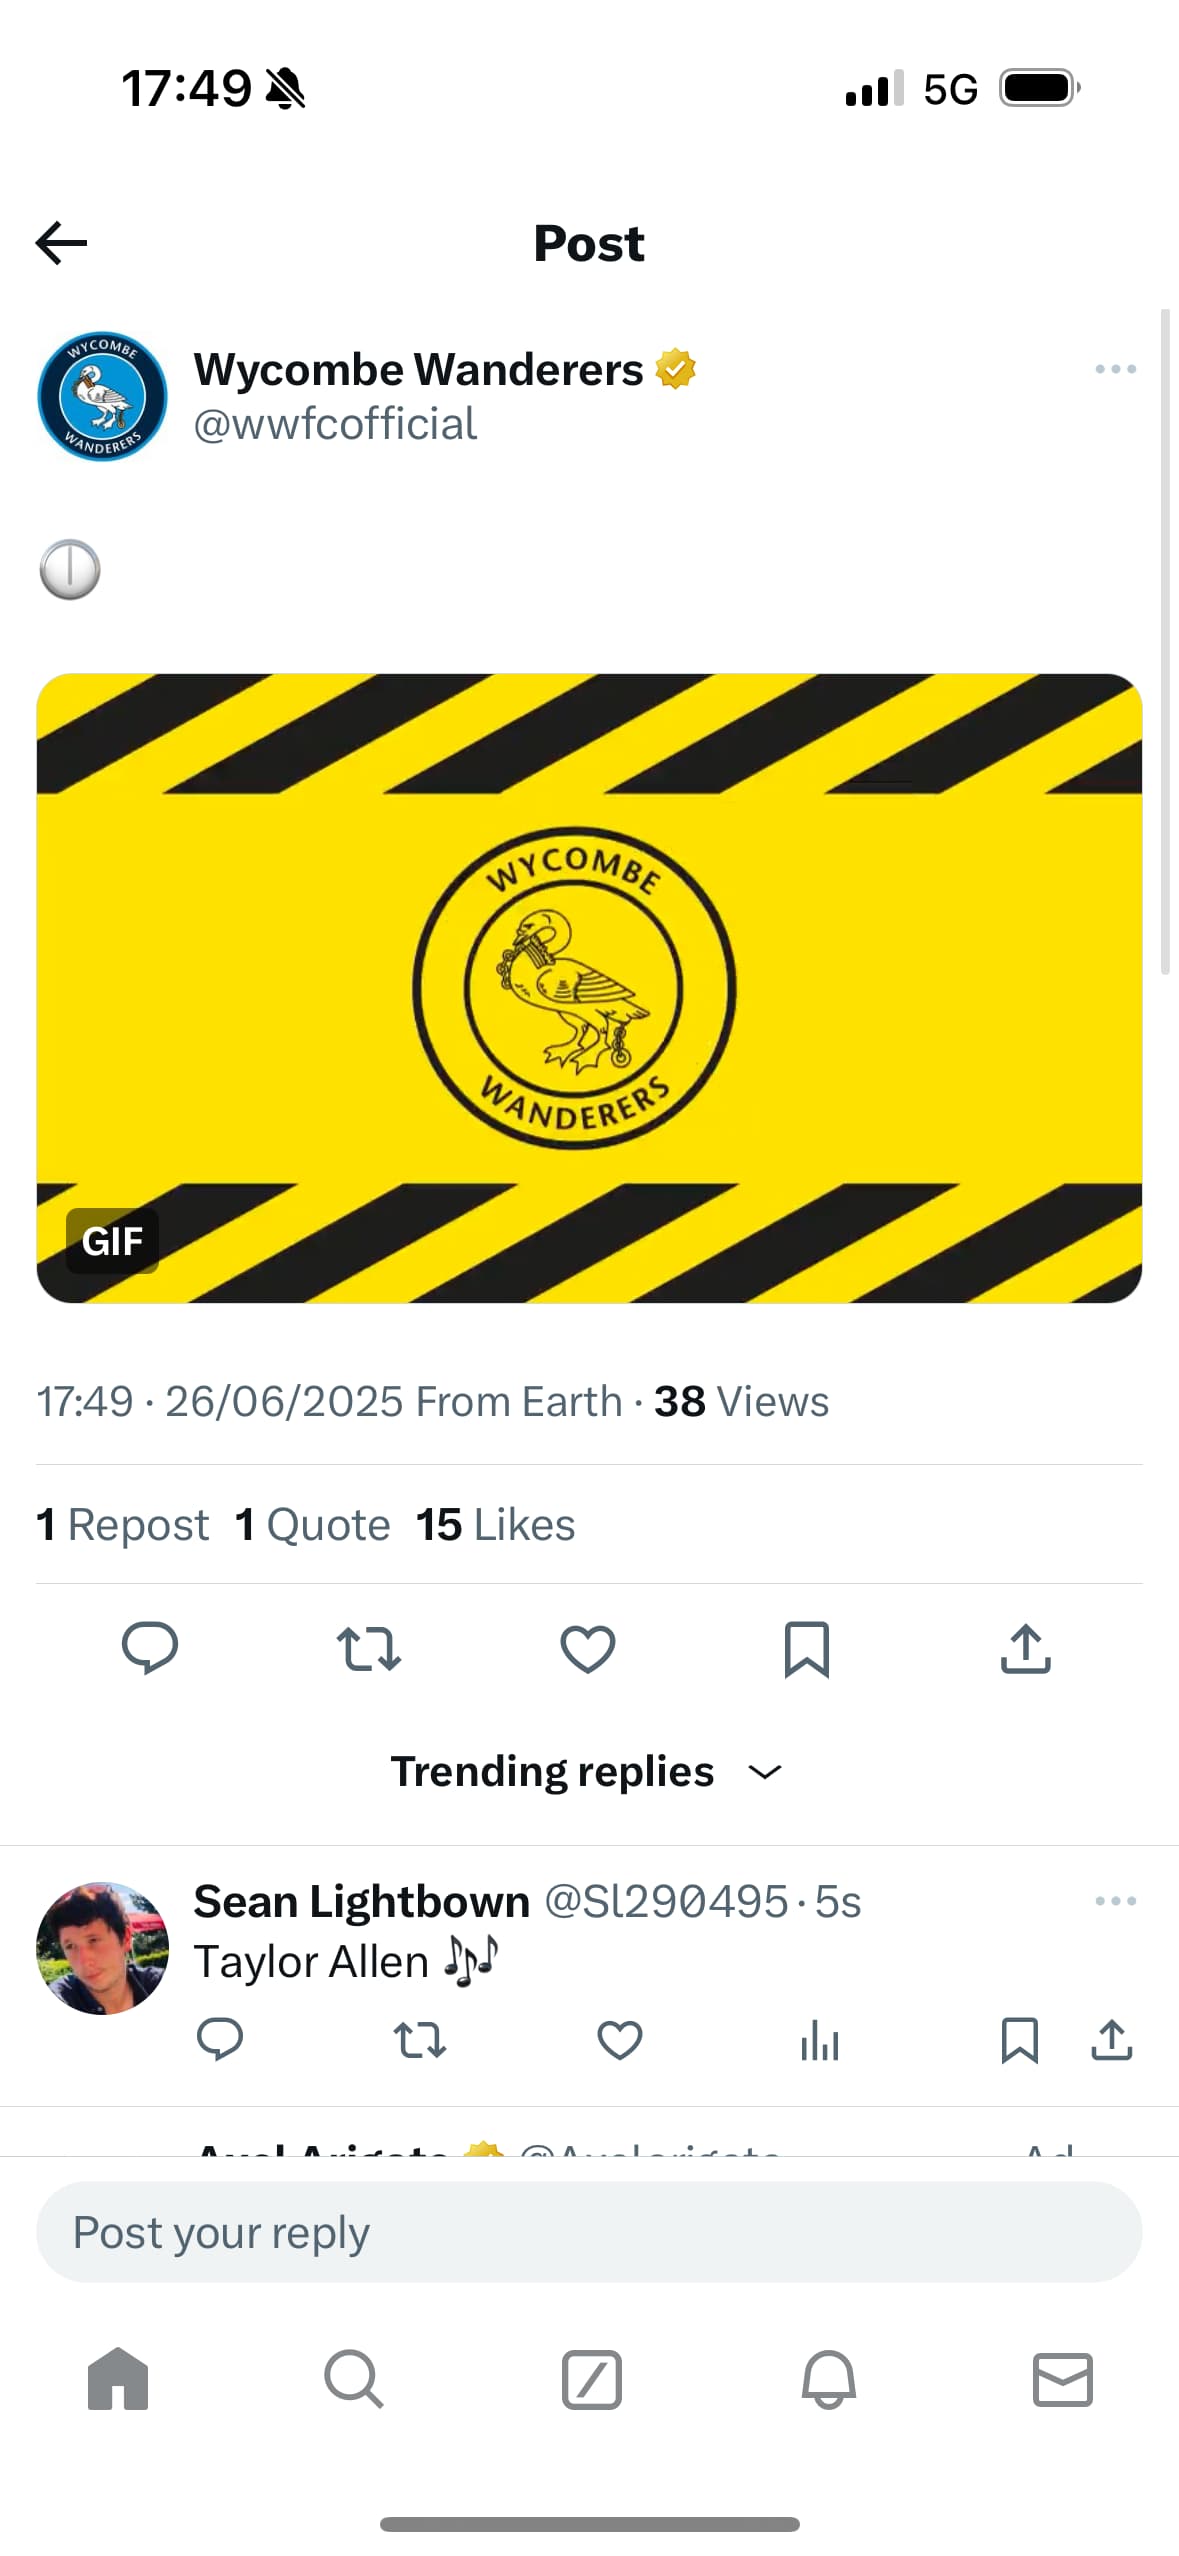Reply to the Wycombe Wanderers post
Screen dimensions: 1179x2556
click(150, 1647)
